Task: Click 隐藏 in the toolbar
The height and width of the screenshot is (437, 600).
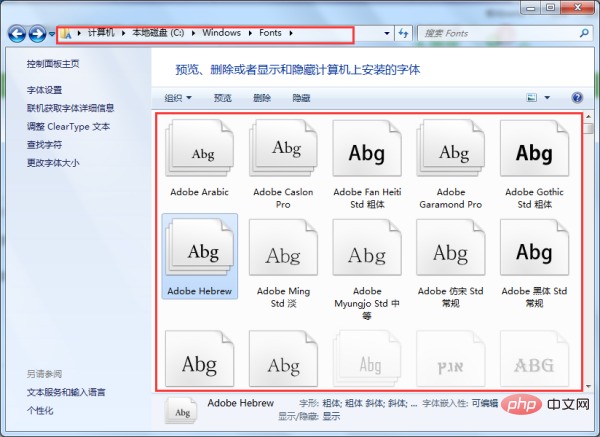Action: (301, 98)
